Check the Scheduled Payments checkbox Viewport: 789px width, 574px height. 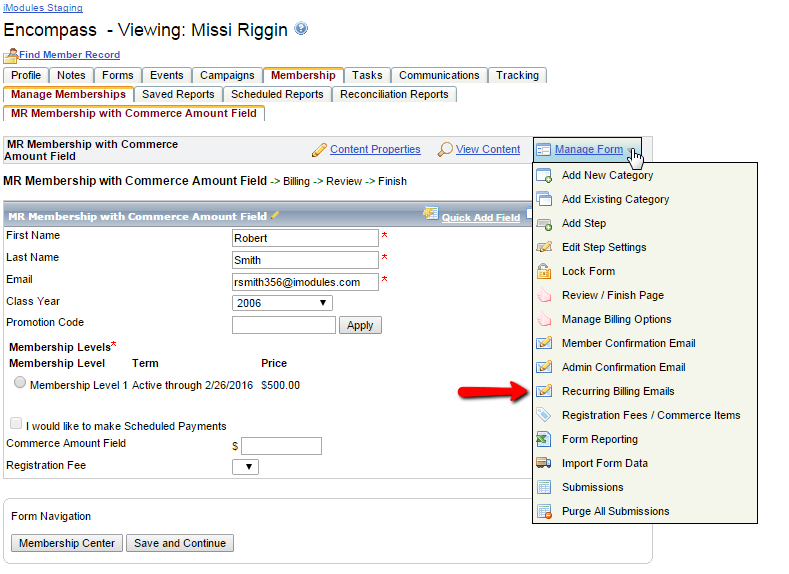tap(16, 423)
